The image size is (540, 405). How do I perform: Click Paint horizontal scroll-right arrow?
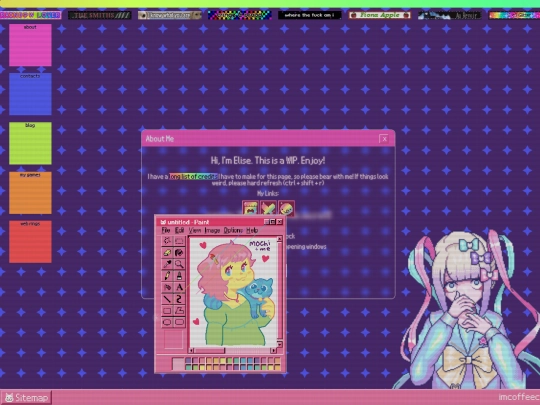(273, 351)
